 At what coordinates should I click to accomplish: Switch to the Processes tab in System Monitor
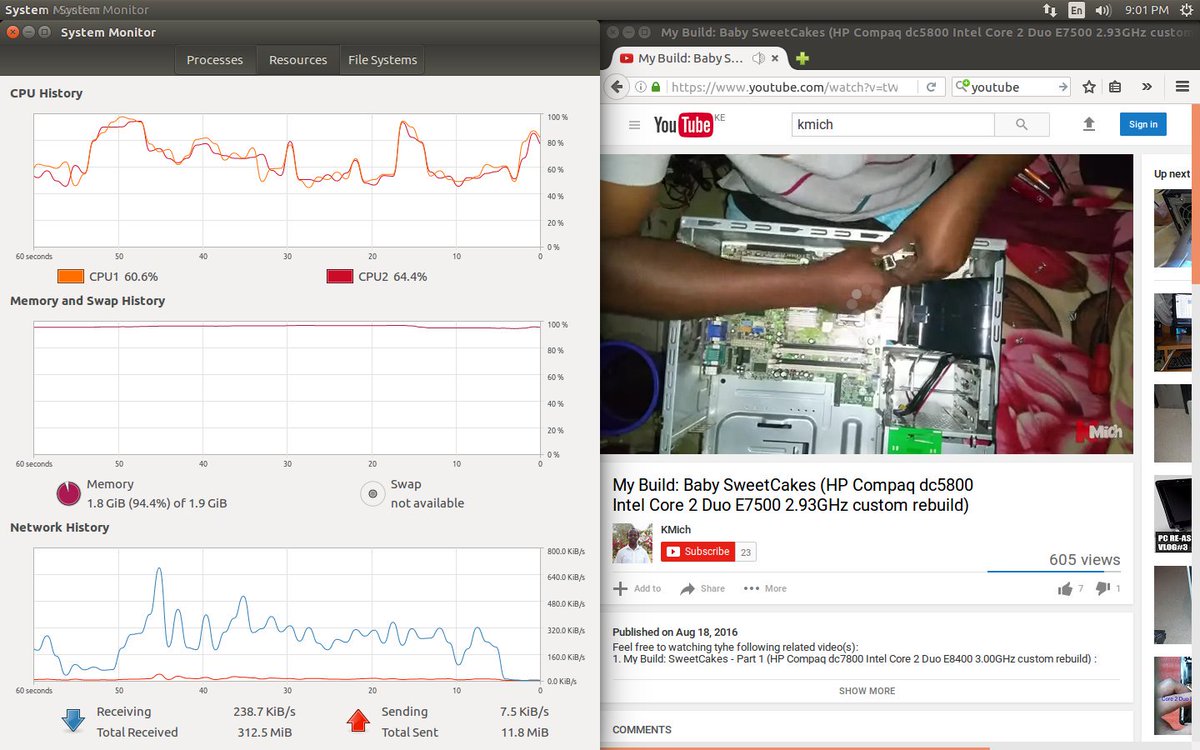214,60
